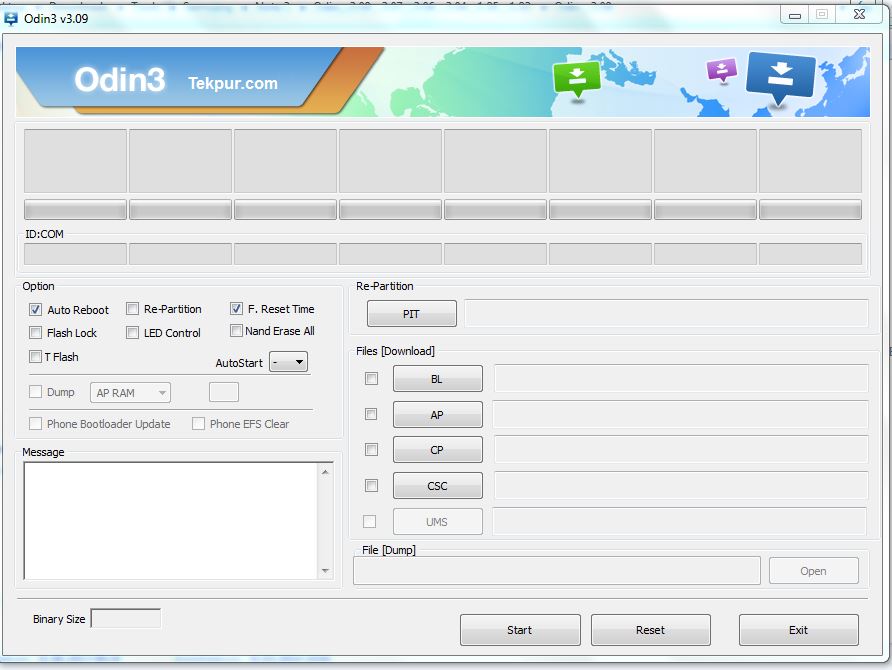Click the Tekpur.com text in the banner
Screen dimensions: 892x670
tap(233, 83)
